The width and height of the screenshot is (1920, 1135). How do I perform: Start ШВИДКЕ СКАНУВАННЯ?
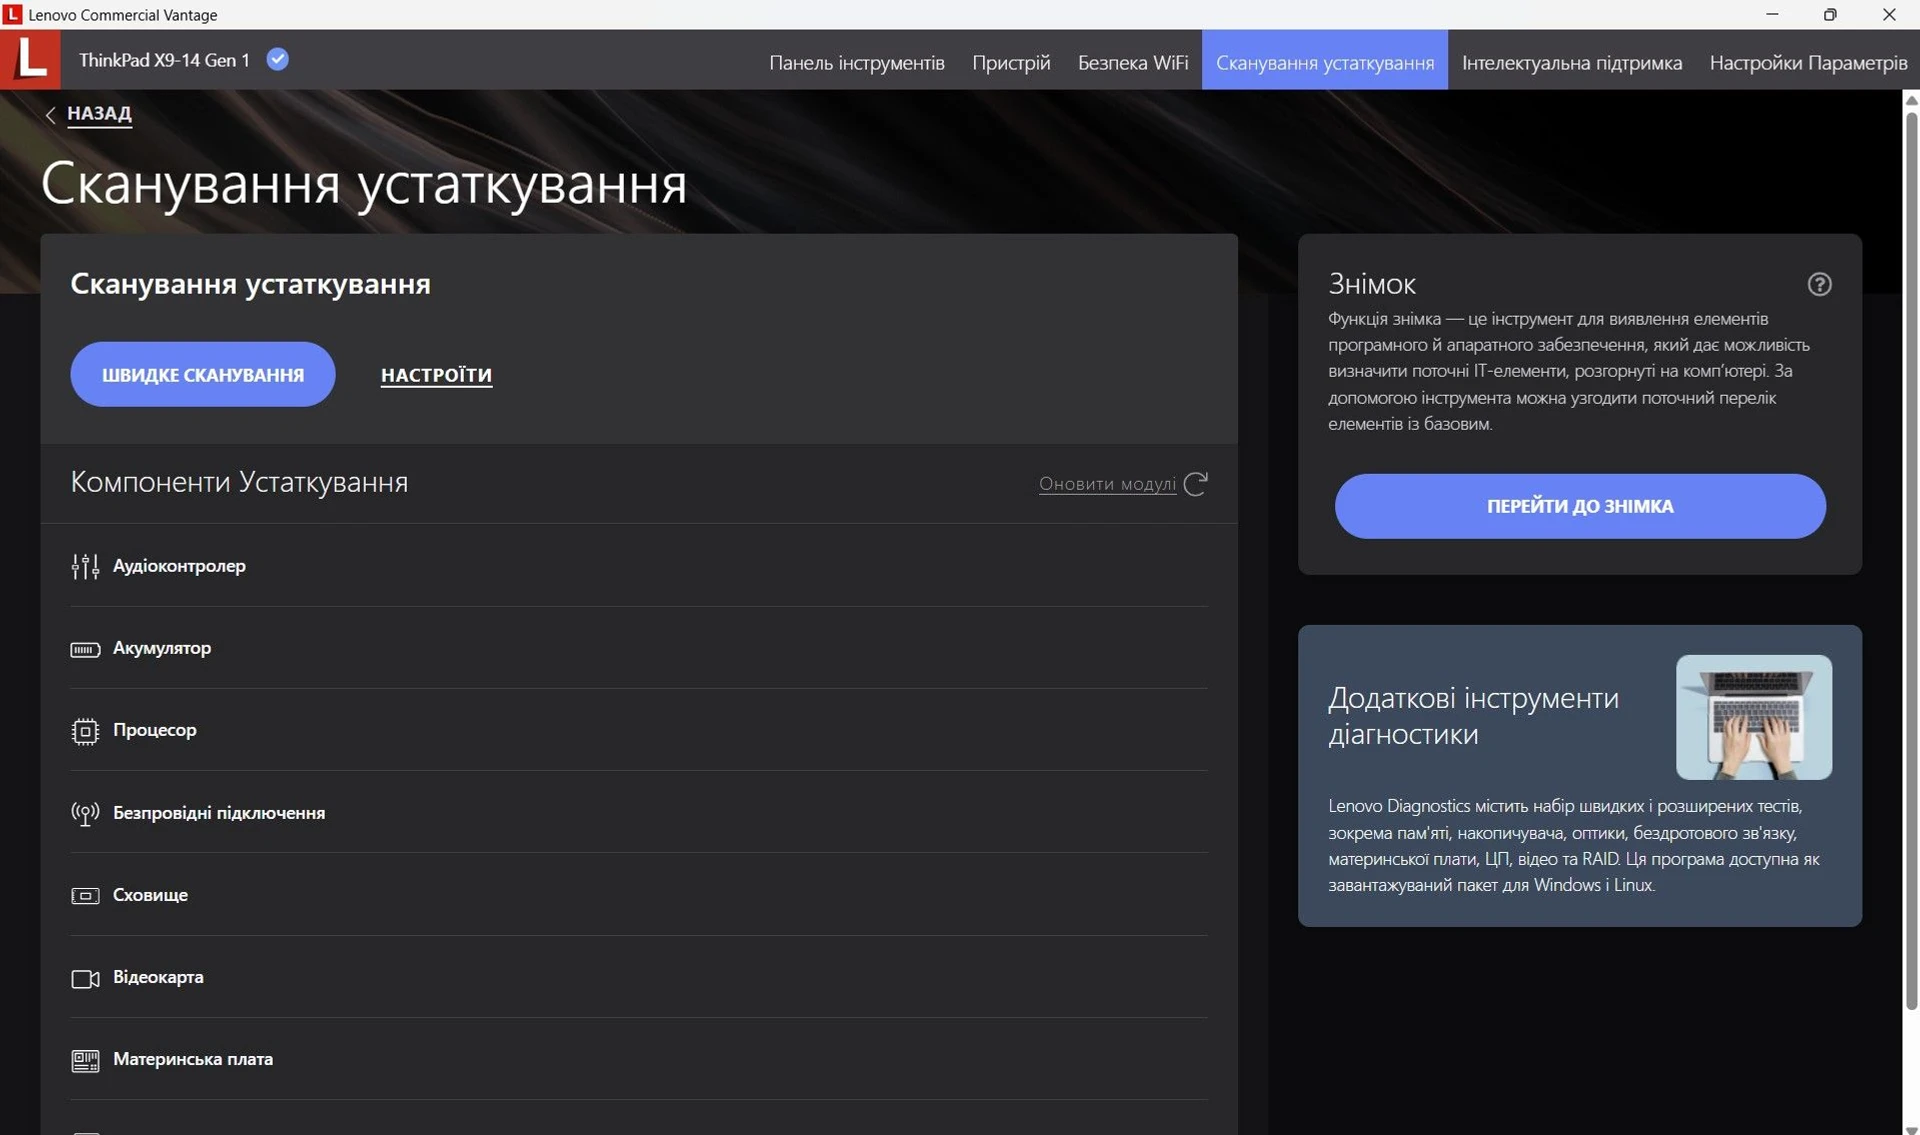[203, 375]
